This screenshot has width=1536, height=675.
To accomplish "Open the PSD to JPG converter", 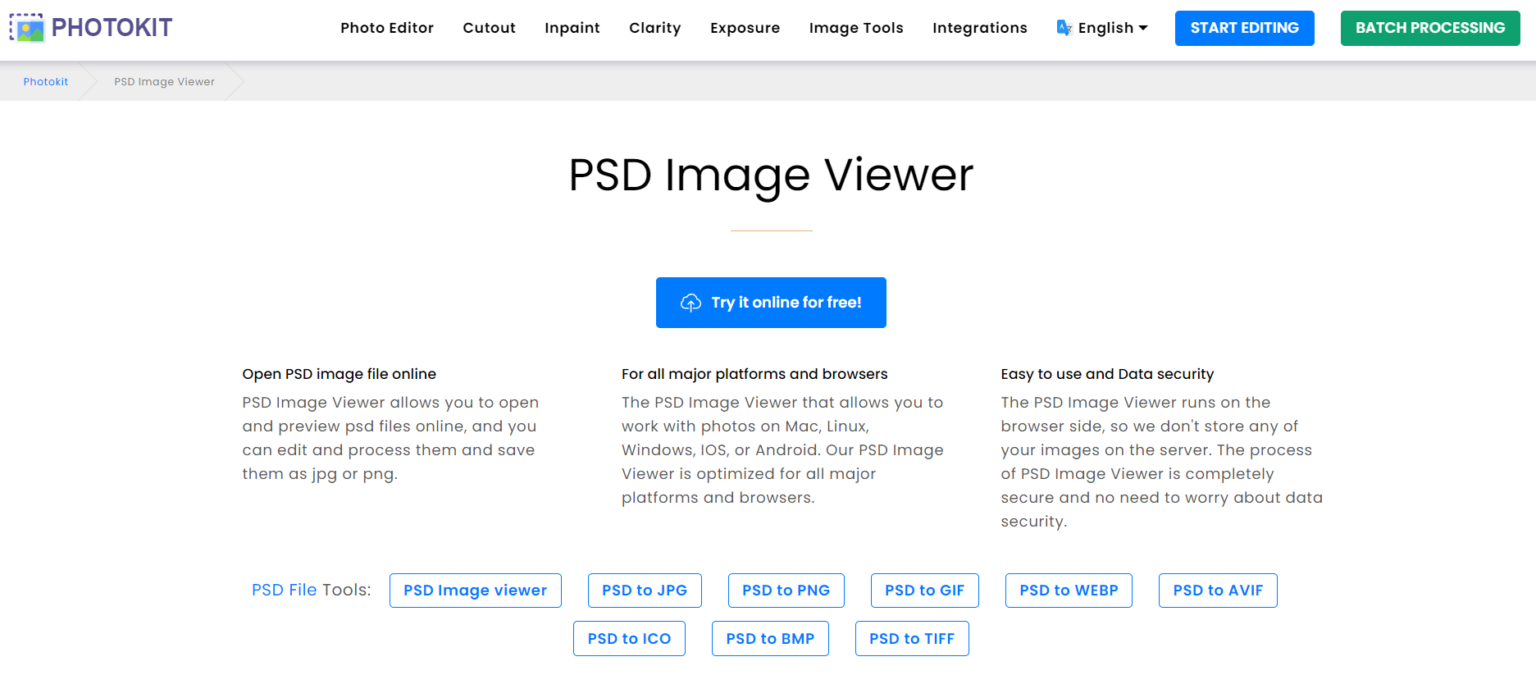I will tap(644, 590).
